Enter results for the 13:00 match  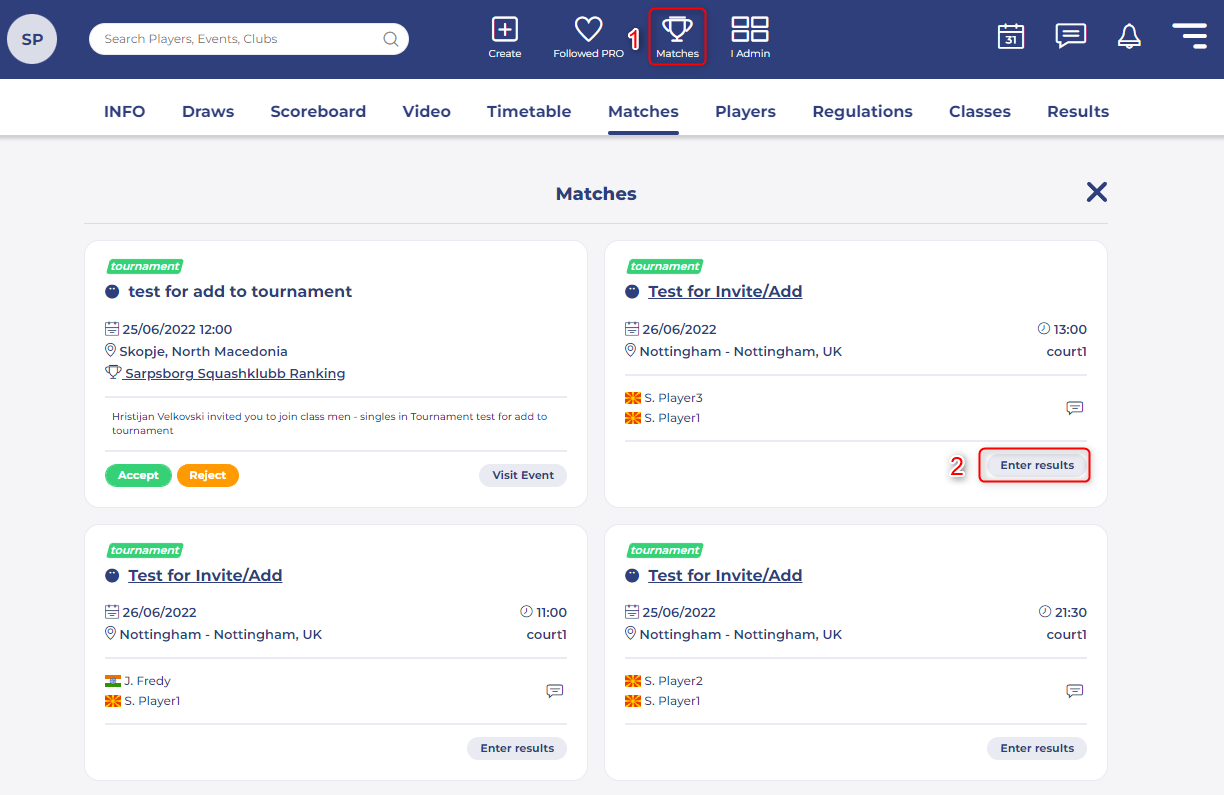point(1037,465)
